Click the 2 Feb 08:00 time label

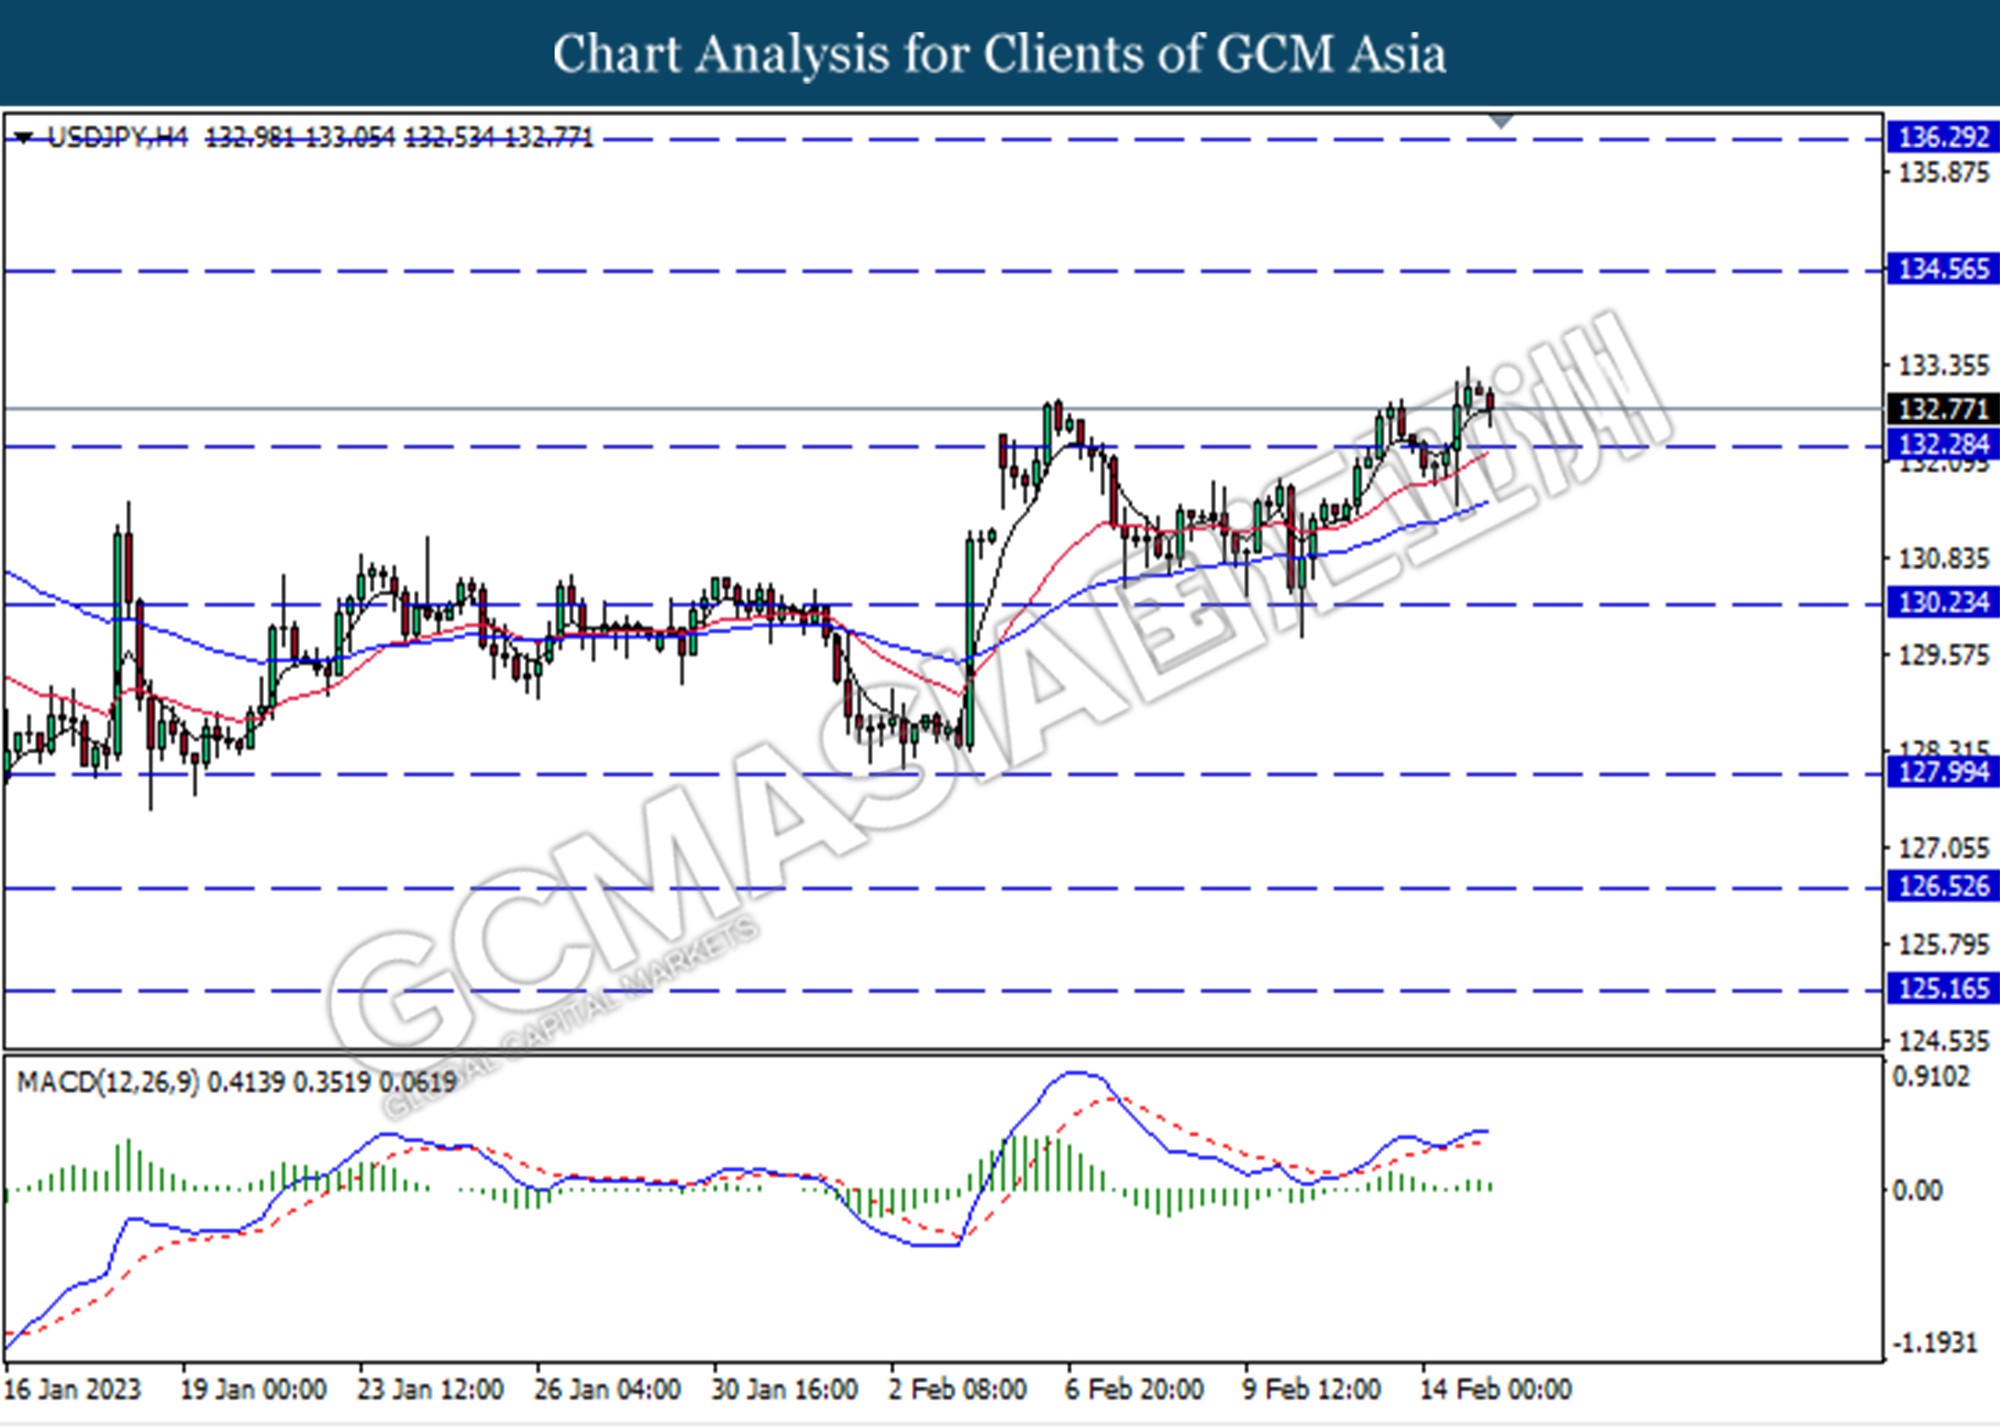(958, 1390)
